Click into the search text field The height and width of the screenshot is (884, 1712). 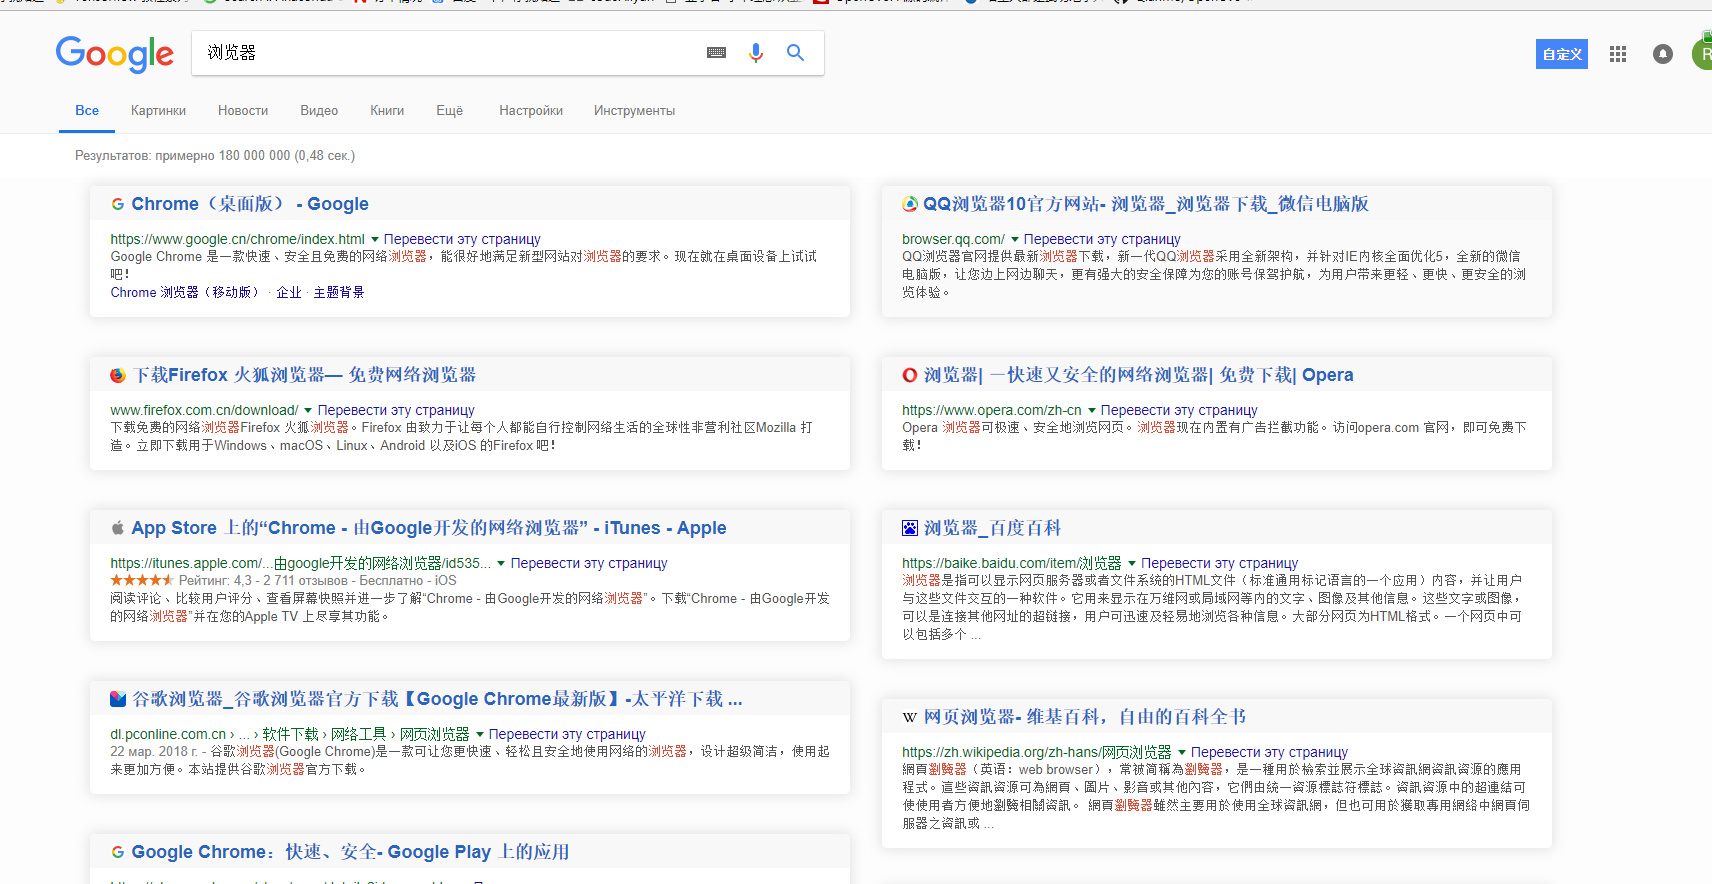pos(450,53)
